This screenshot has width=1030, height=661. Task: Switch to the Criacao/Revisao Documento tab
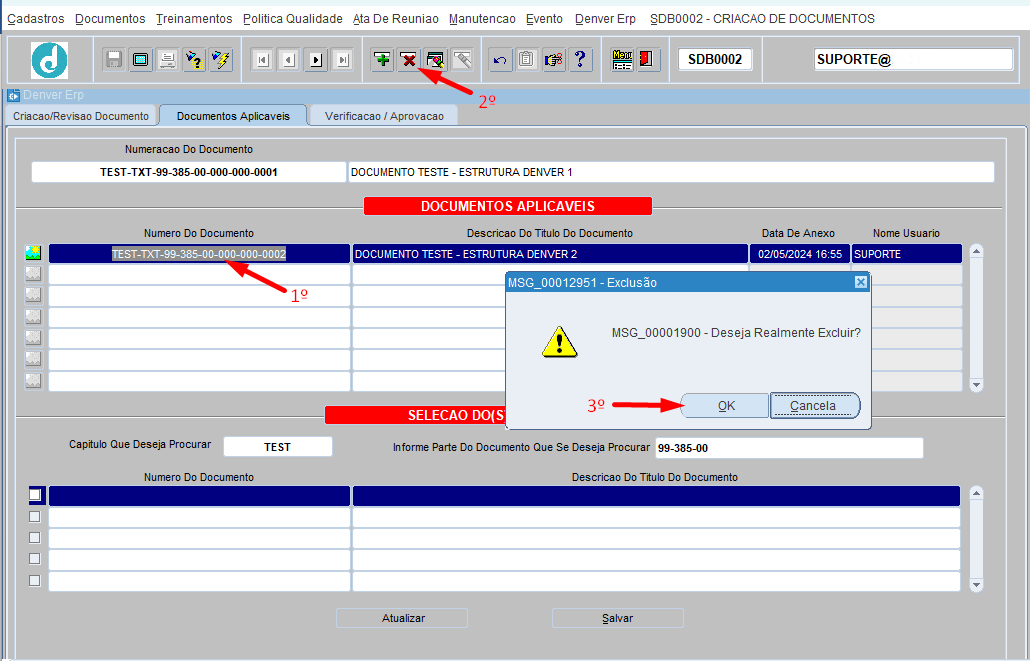[81, 116]
